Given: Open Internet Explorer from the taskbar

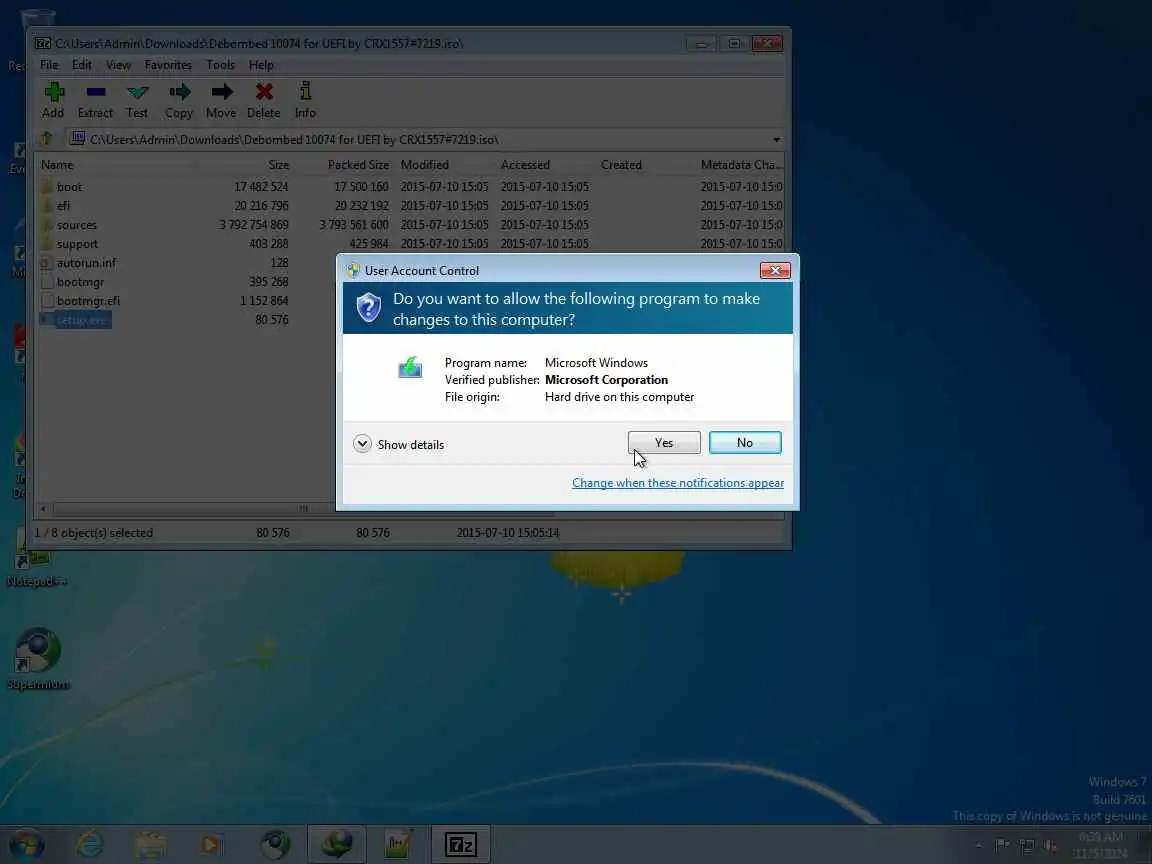Looking at the screenshot, I should point(90,845).
